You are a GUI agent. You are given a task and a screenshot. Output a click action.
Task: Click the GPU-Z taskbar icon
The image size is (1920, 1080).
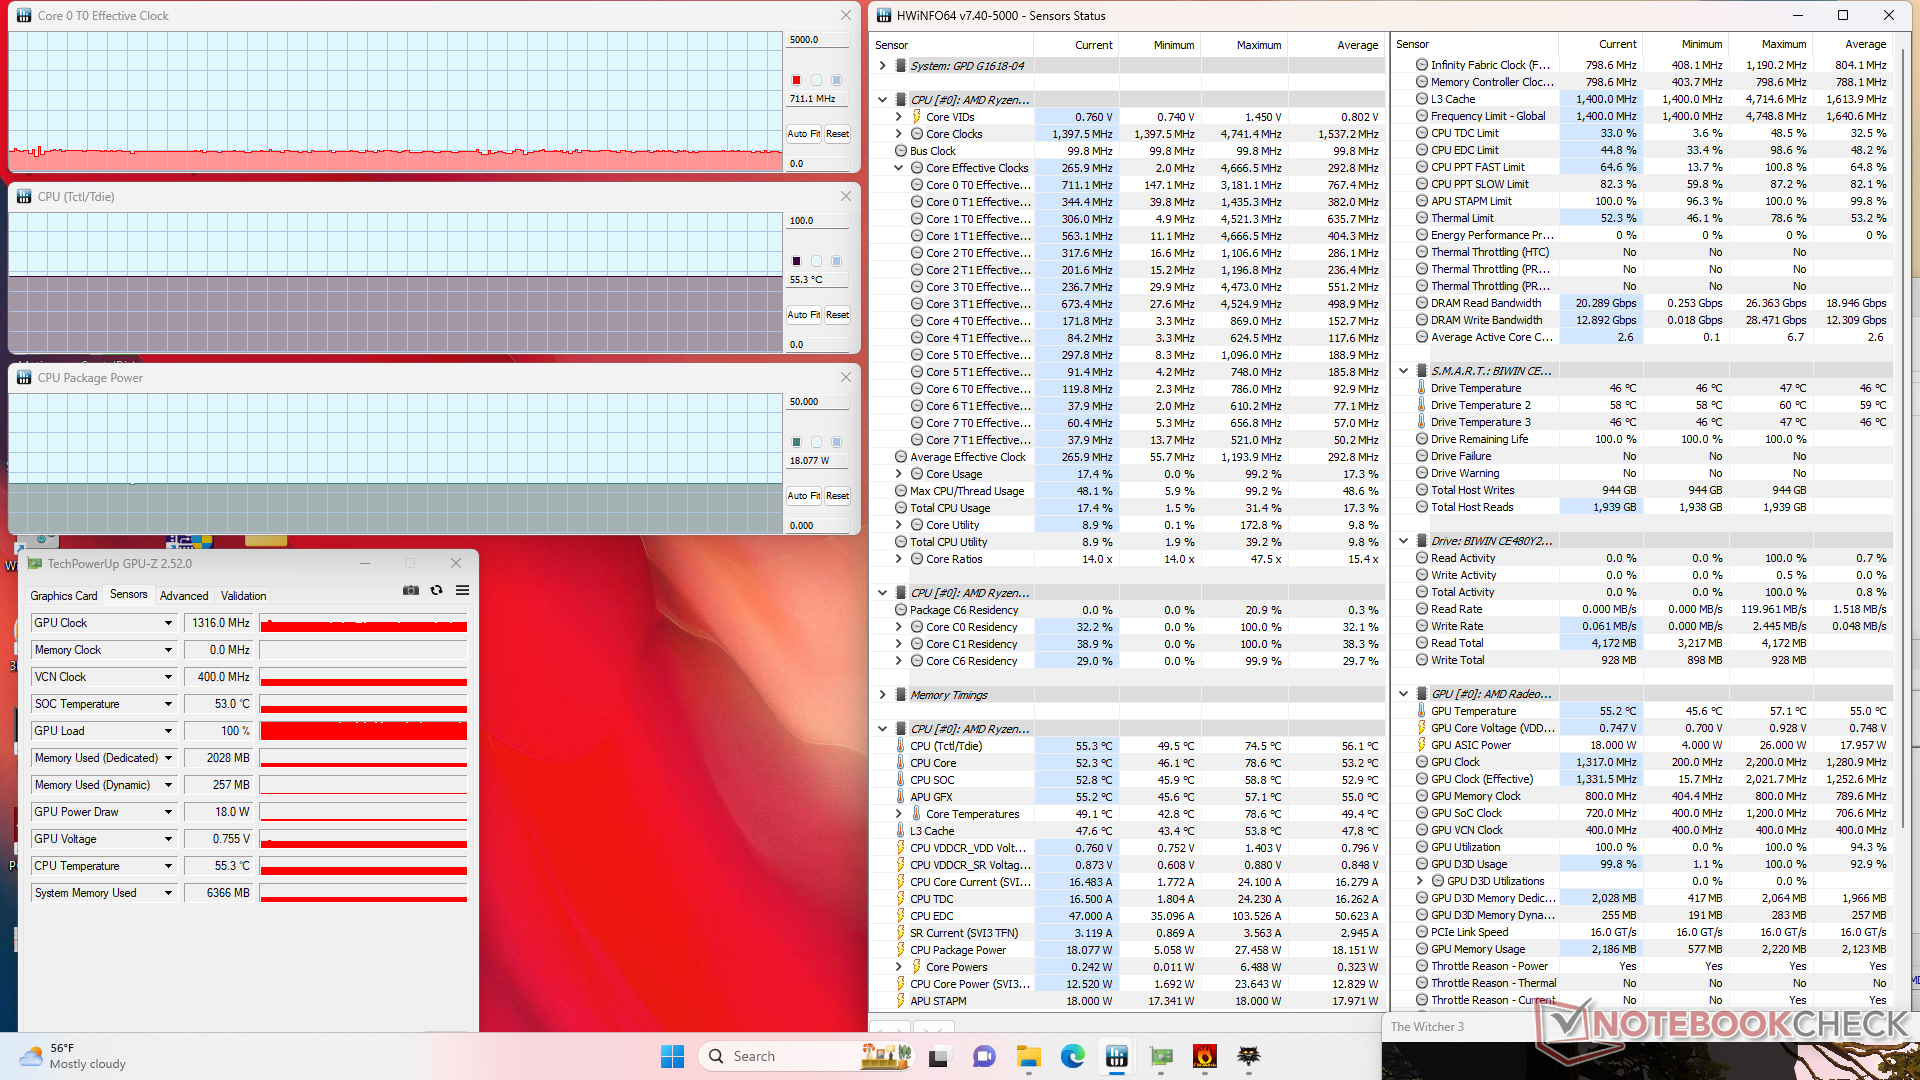pyautogui.click(x=1161, y=1056)
